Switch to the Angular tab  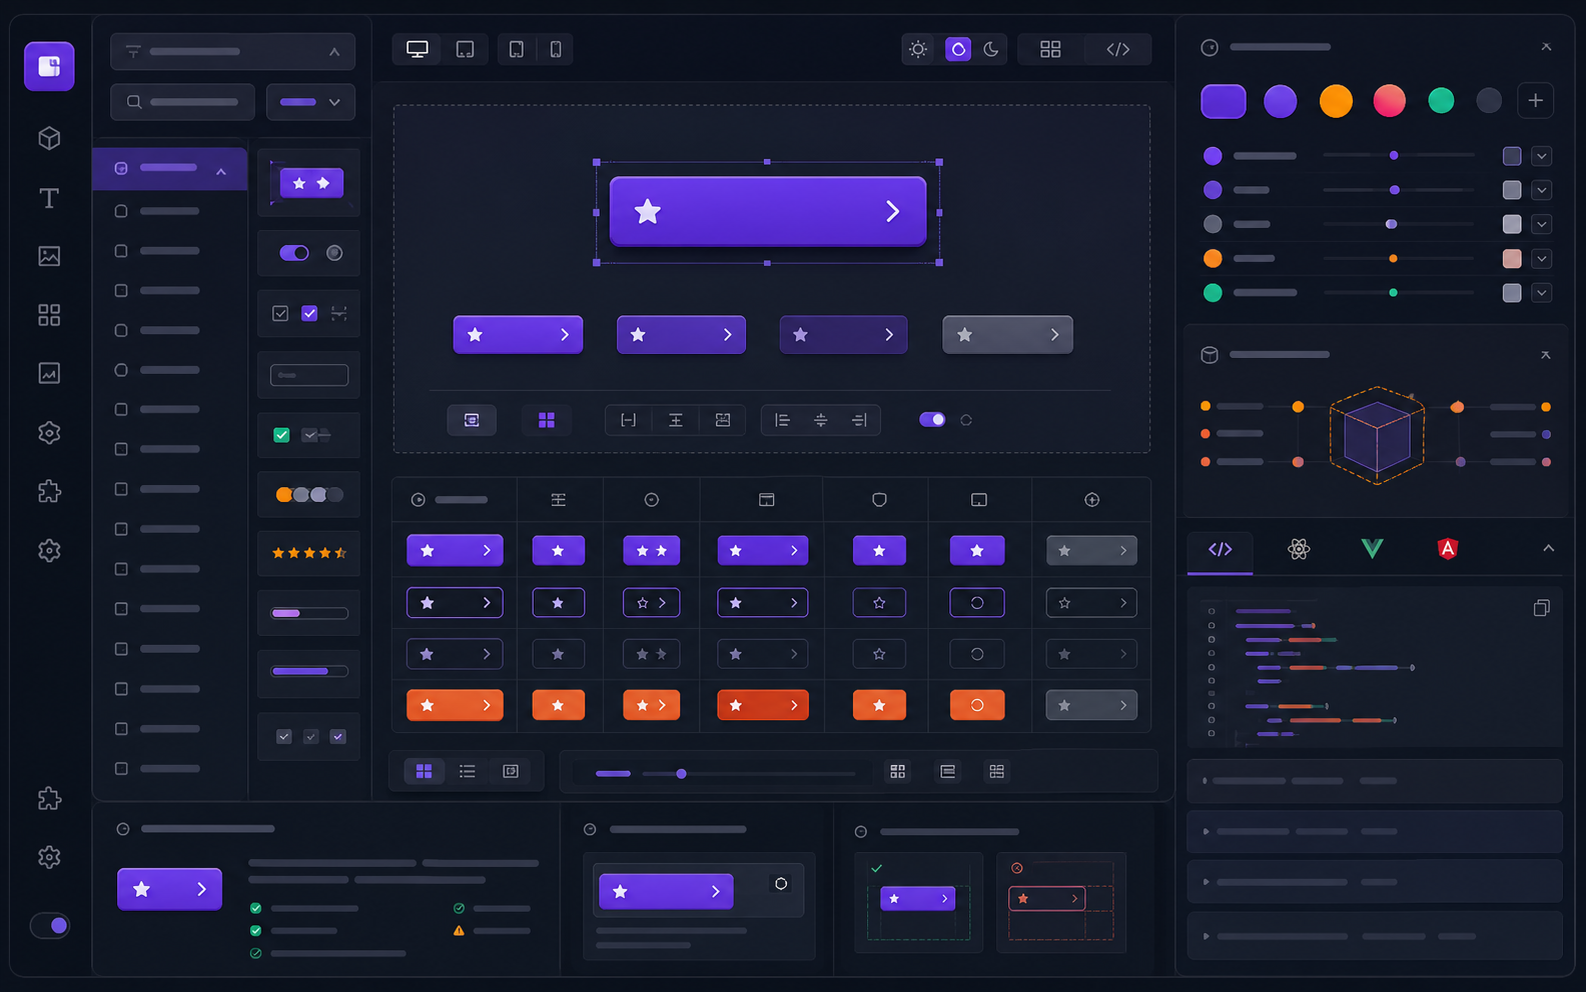(x=1447, y=548)
